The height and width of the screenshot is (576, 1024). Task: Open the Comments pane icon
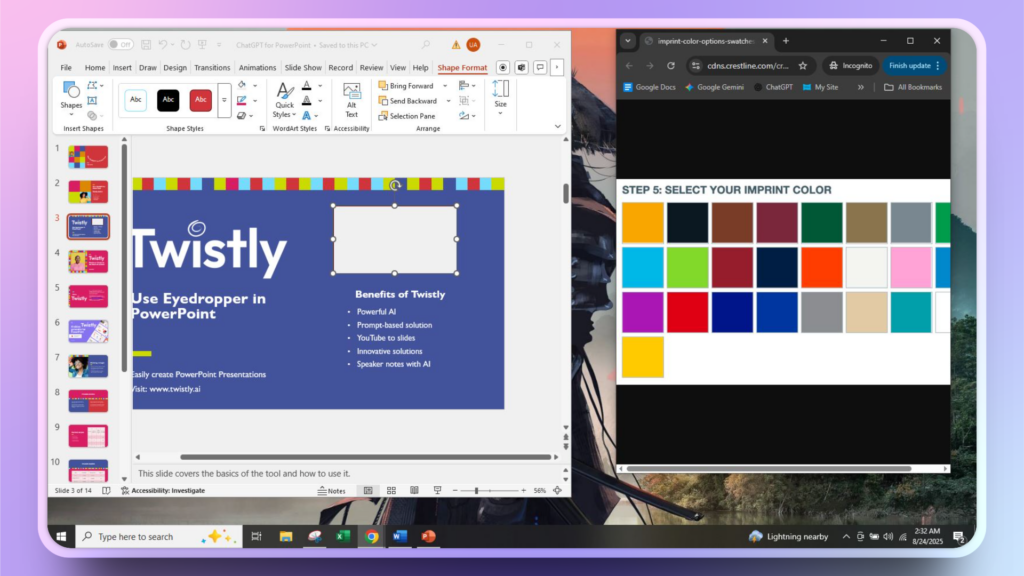pyautogui.click(x=539, y=67)
